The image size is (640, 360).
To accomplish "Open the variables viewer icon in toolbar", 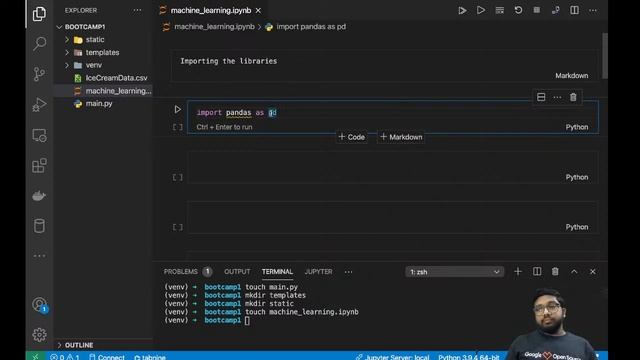I will pos(556,10).
